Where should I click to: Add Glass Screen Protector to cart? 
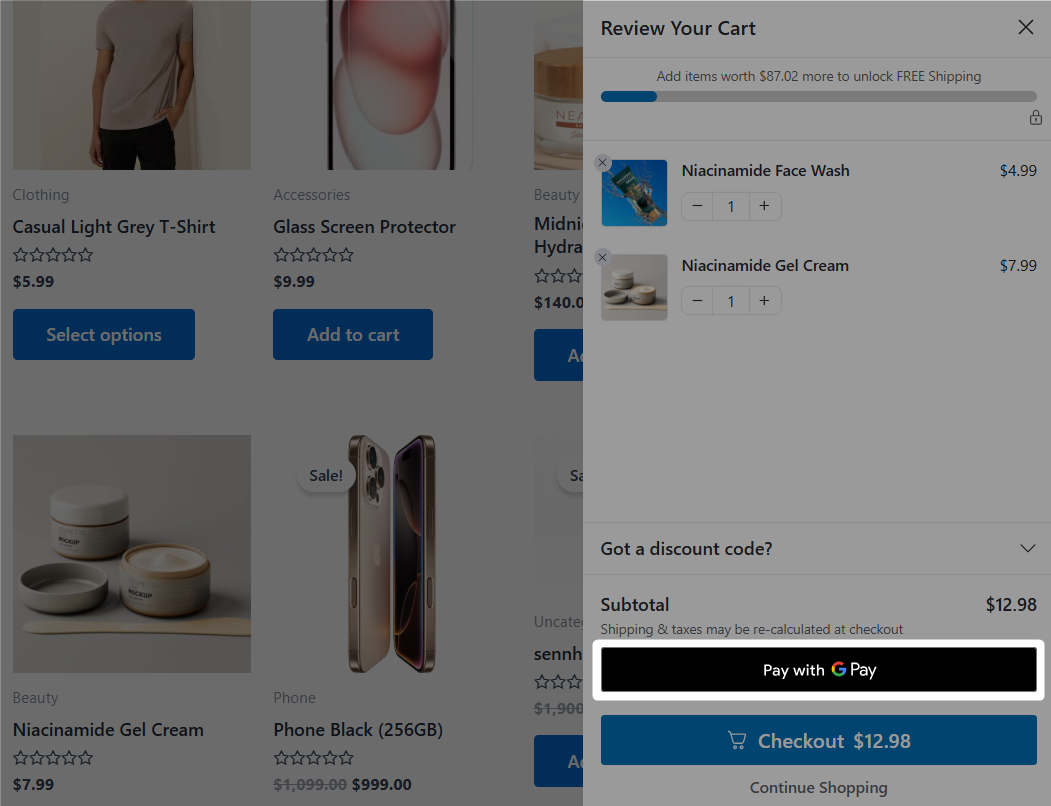353,335
